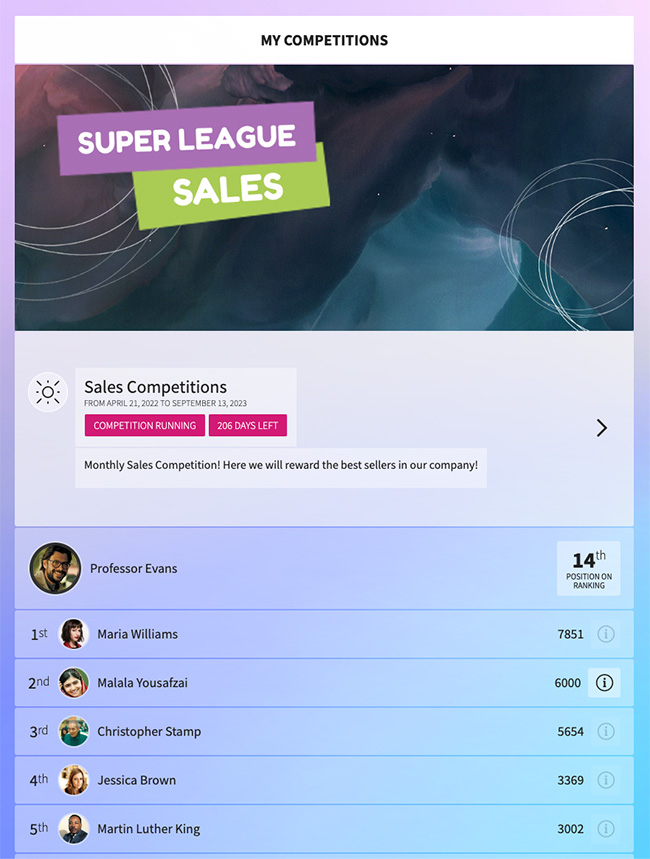Open info icon for Malala Yousafzai
The image size is (650, 859).
604,683
